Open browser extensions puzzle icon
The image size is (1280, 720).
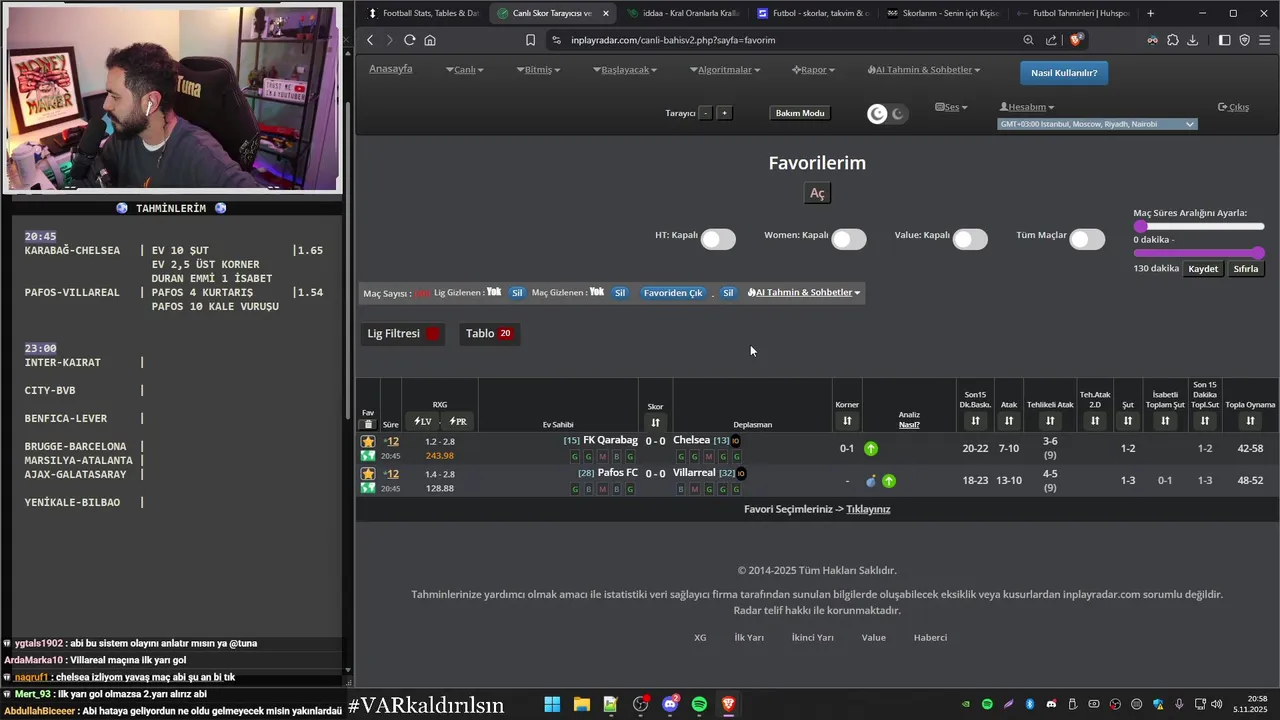1172,40
